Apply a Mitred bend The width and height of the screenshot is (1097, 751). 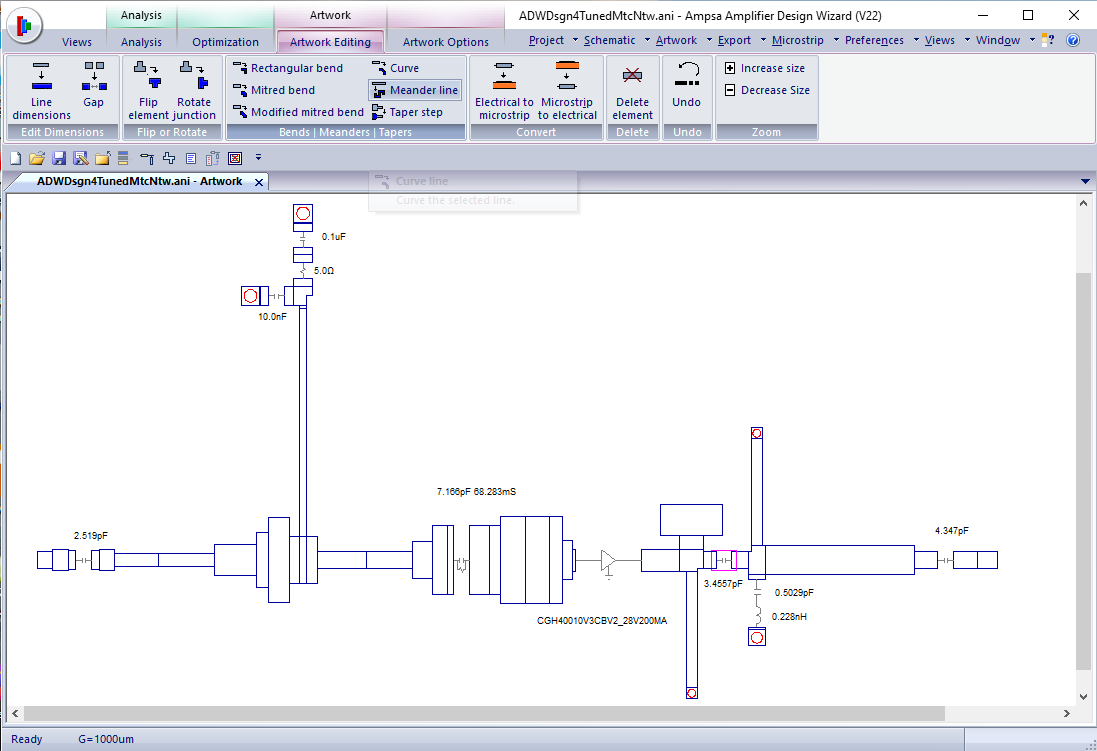click(x=274, y=90)
